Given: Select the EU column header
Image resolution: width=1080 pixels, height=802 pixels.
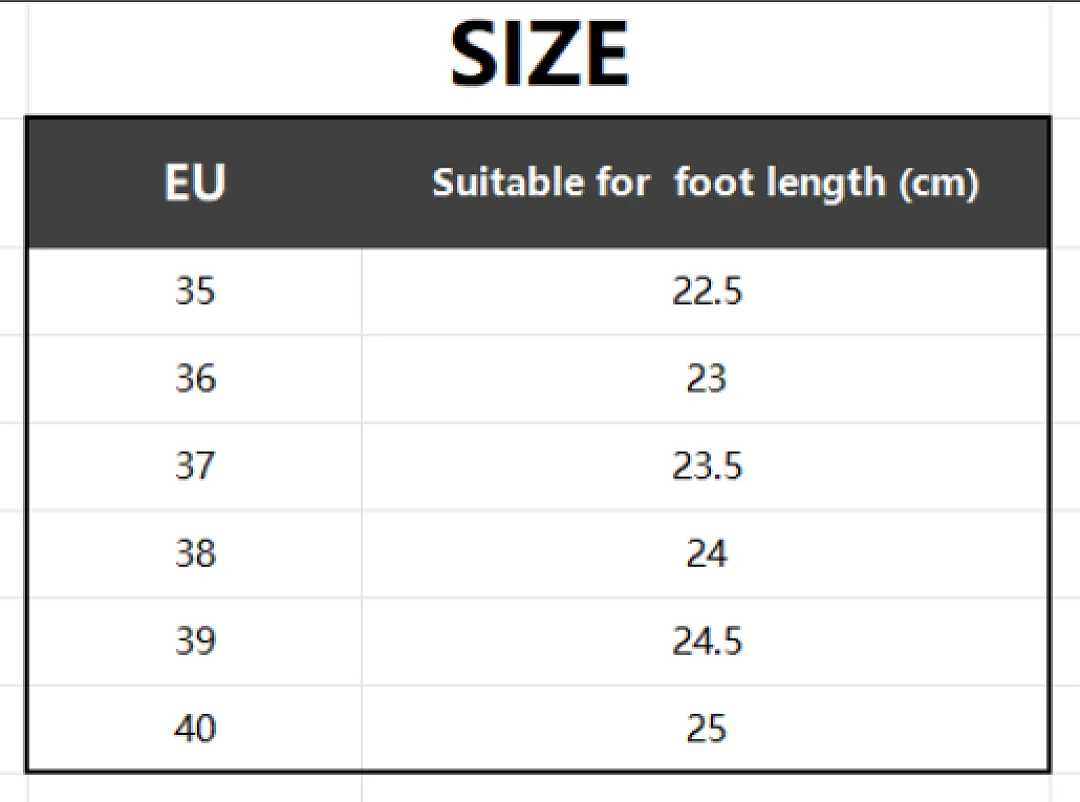Looking at the screenshot, I should click(195, 183).
